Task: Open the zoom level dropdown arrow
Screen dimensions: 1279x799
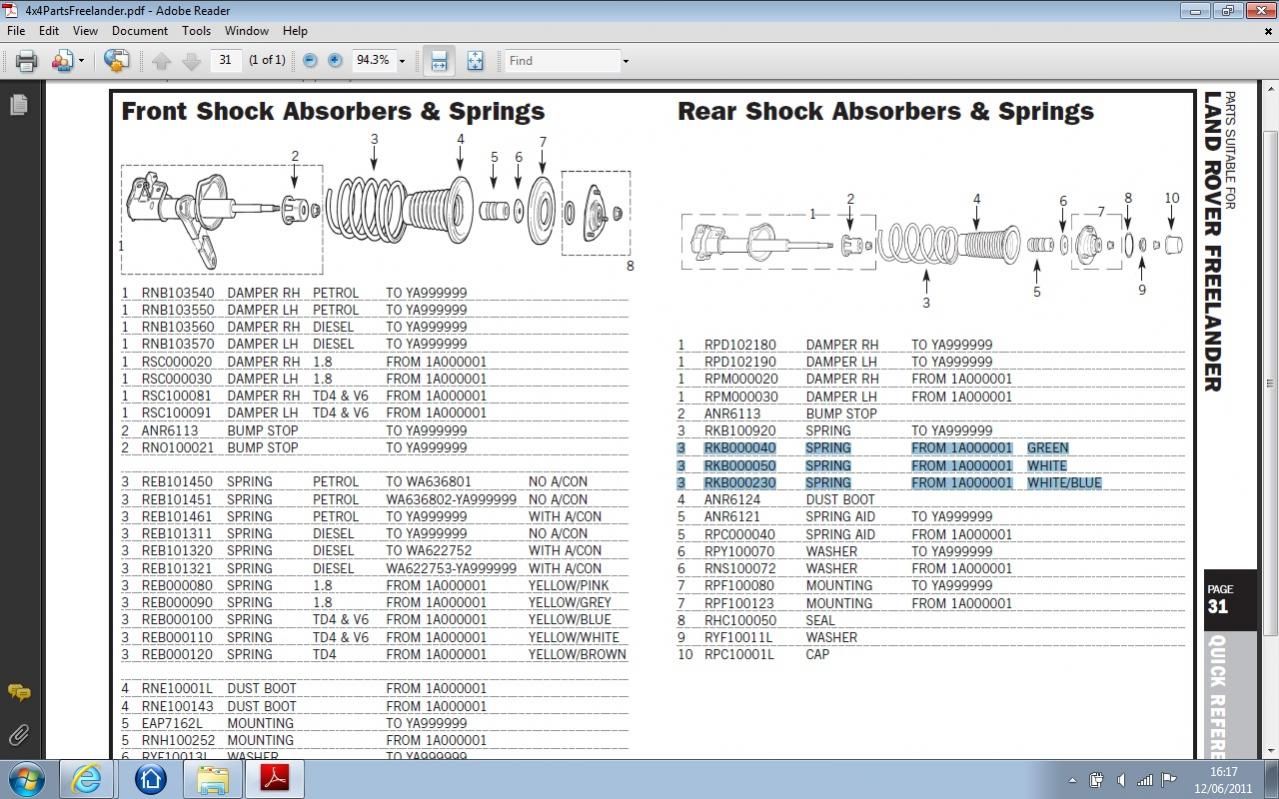Action: (x=402, y=61)
